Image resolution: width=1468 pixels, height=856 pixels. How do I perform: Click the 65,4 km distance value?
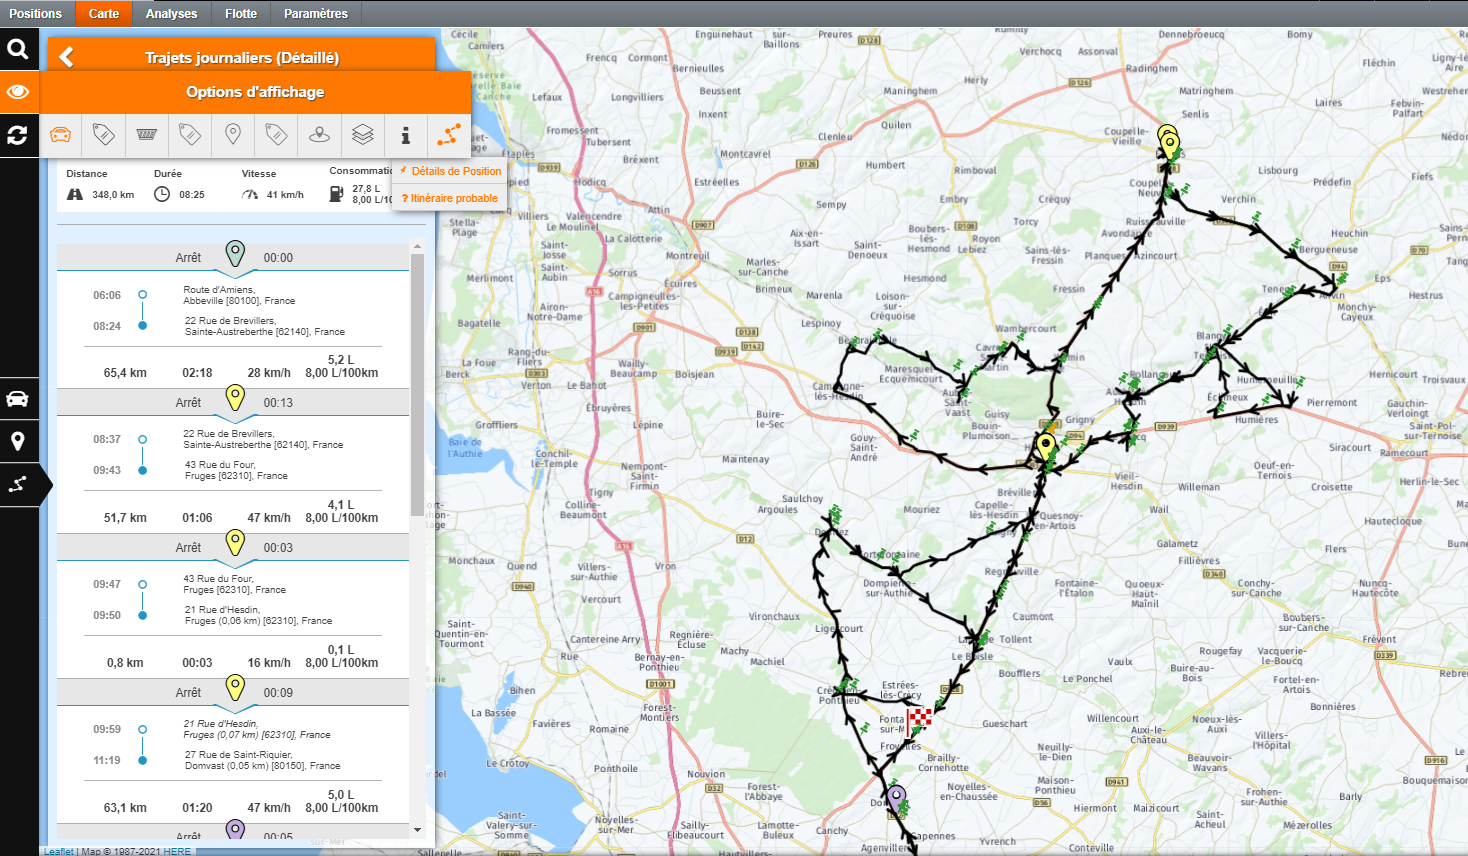125,373
